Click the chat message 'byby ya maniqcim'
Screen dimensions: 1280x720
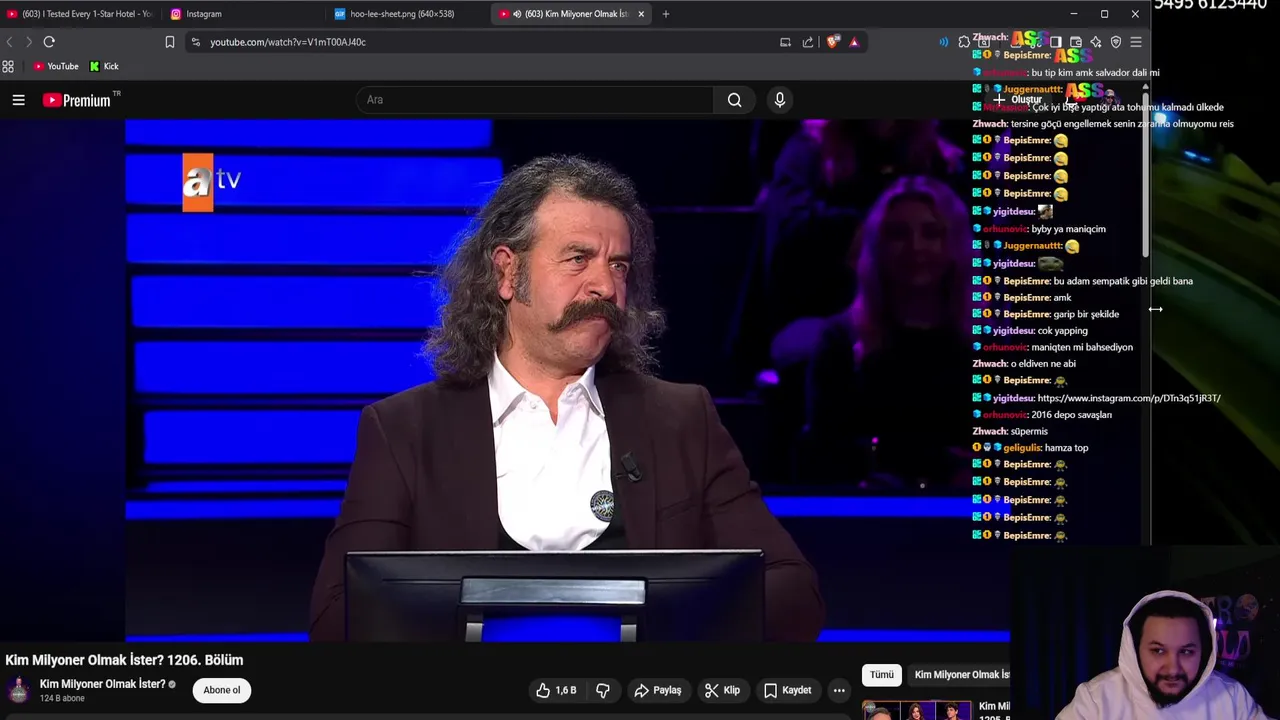tap(1068, 229)
